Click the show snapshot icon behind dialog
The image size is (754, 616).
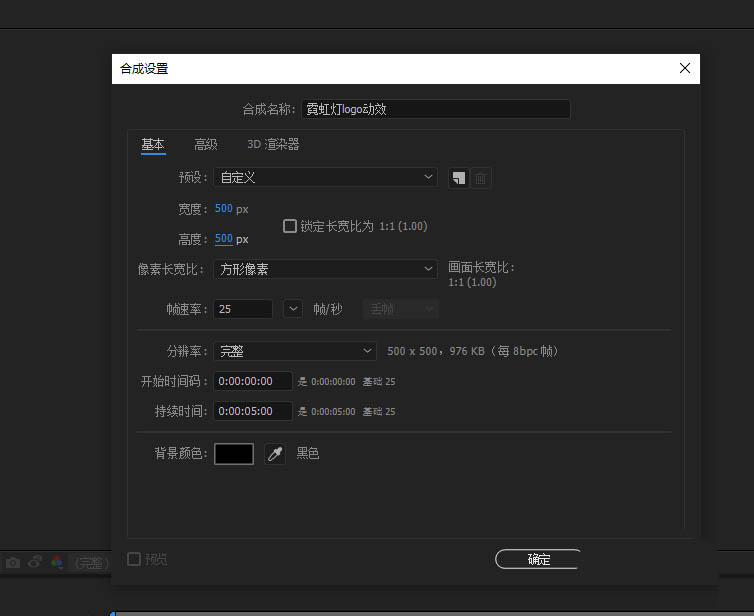pyautogui.click(x=35, y=562)
